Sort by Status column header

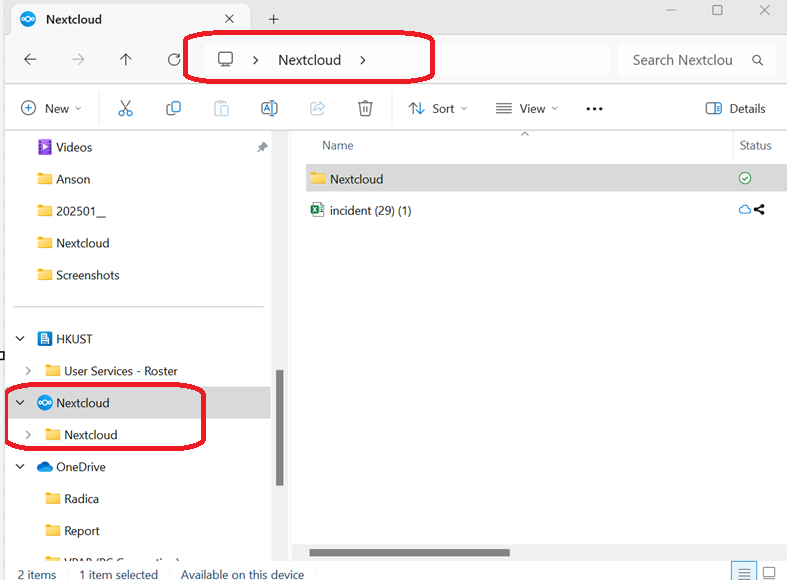[x=755, y=145]
